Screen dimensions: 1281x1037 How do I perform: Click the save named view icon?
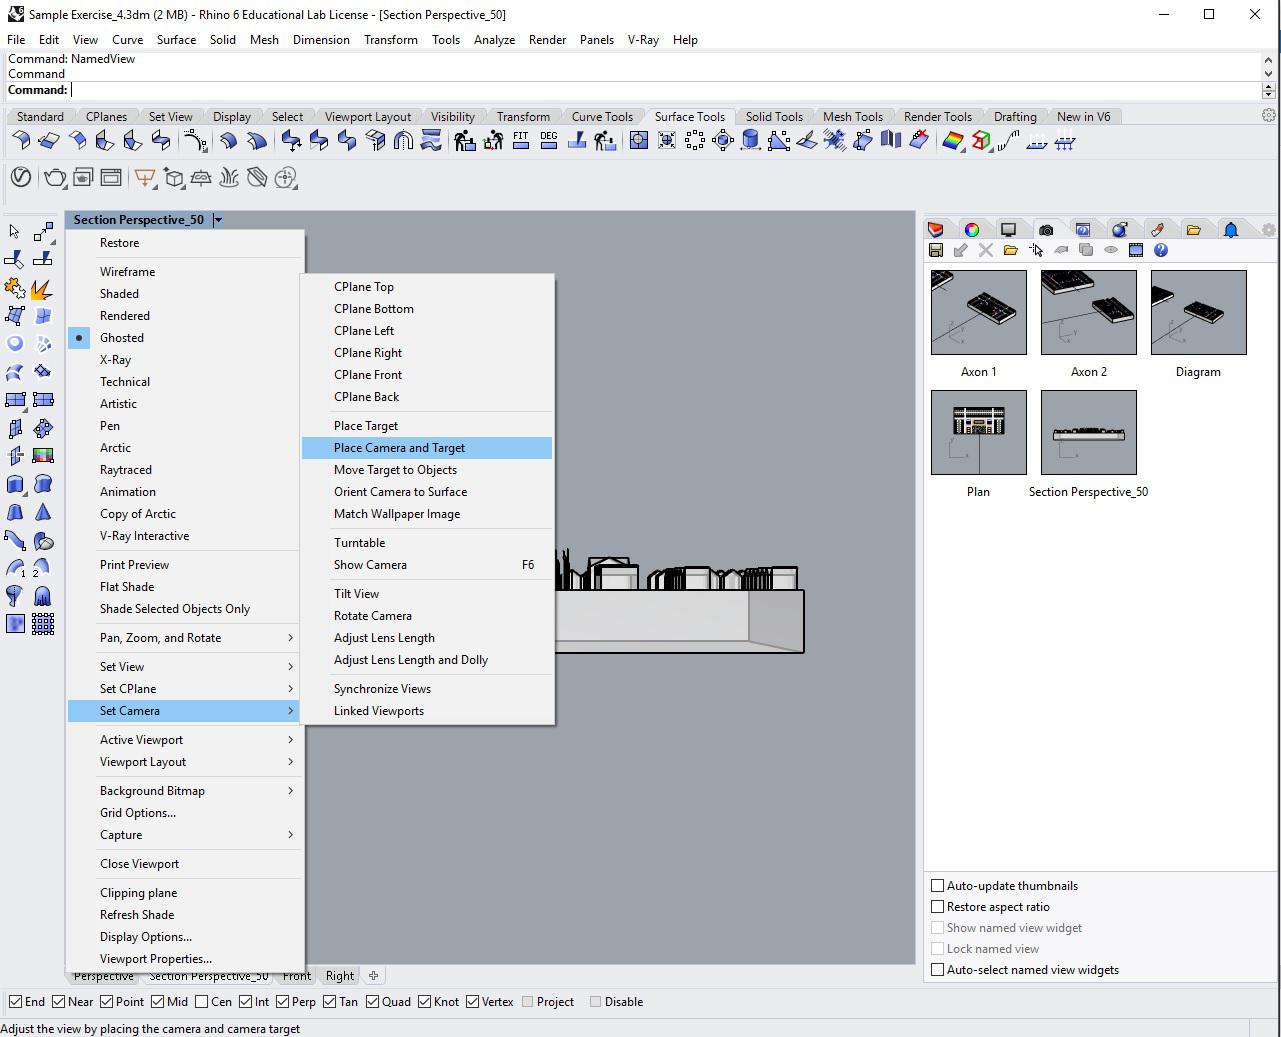[936, 250]
